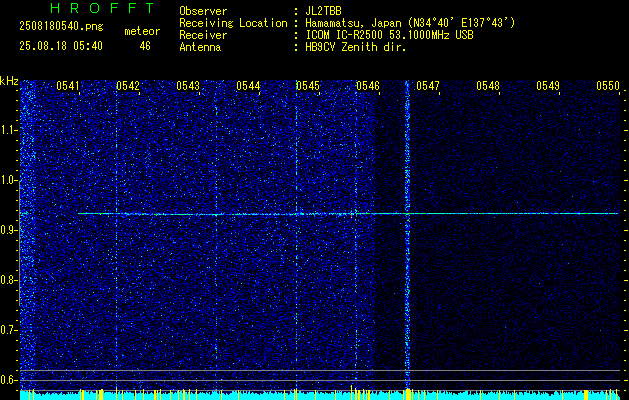Click the 0.9 kHz axis label
Viewport: 629px width, 400px height.
point(8,230)
